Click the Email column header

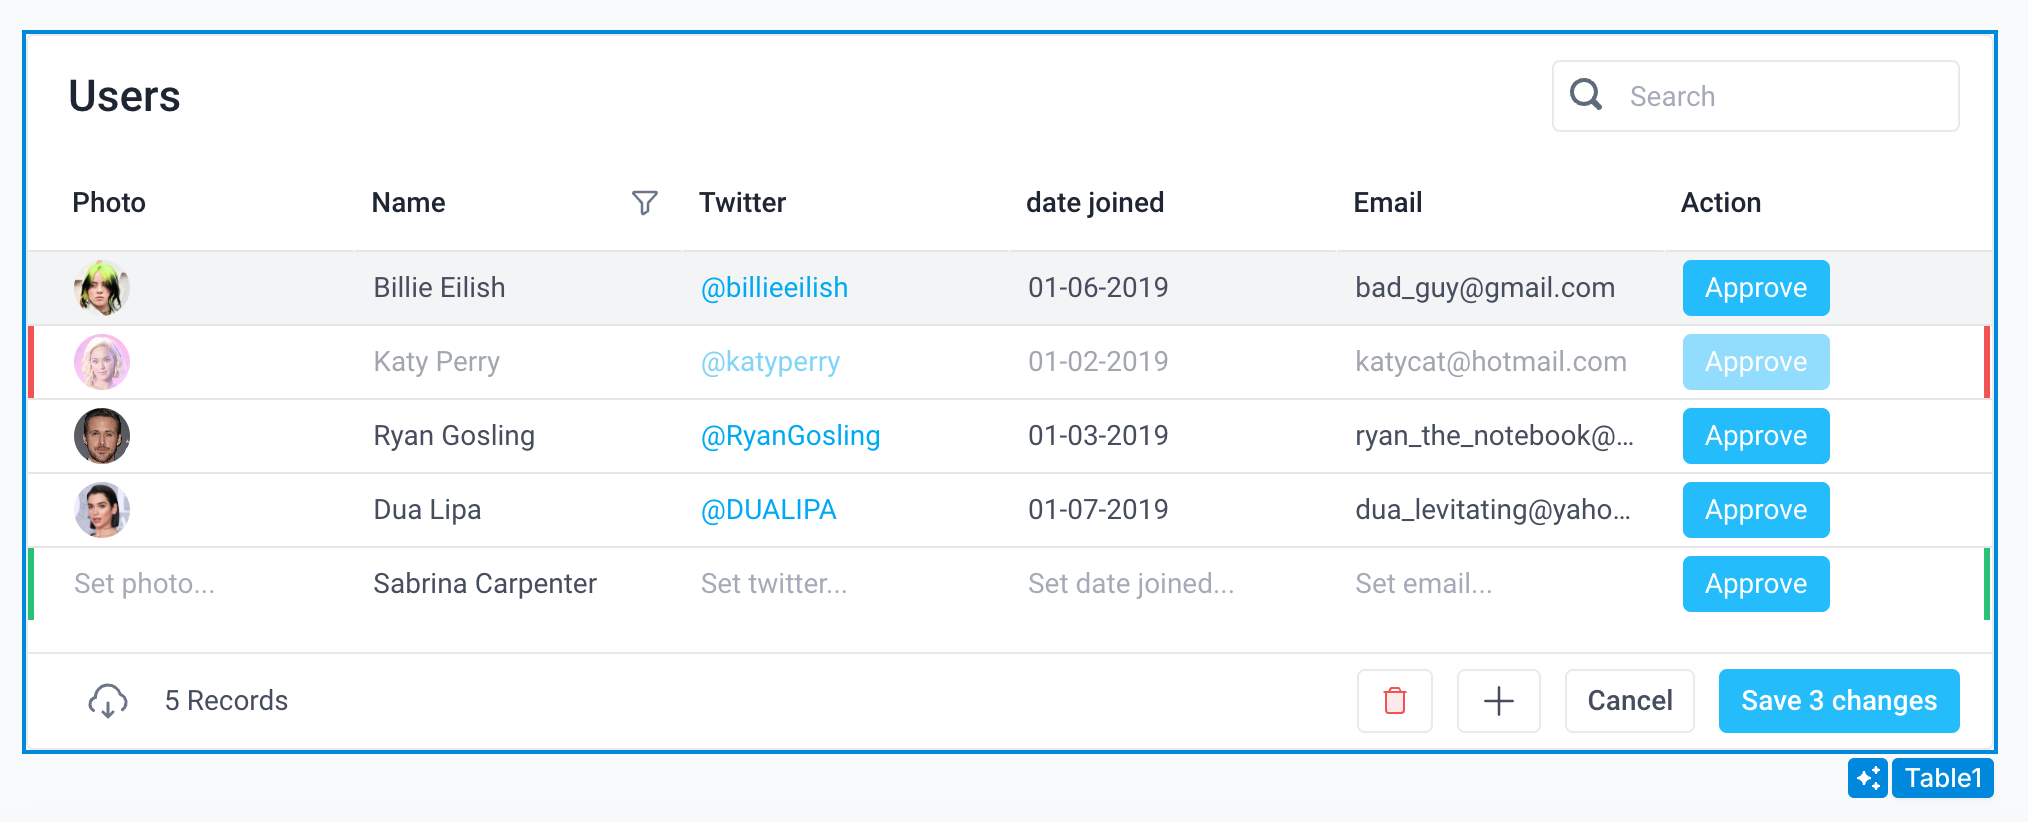coord(1387,202)
